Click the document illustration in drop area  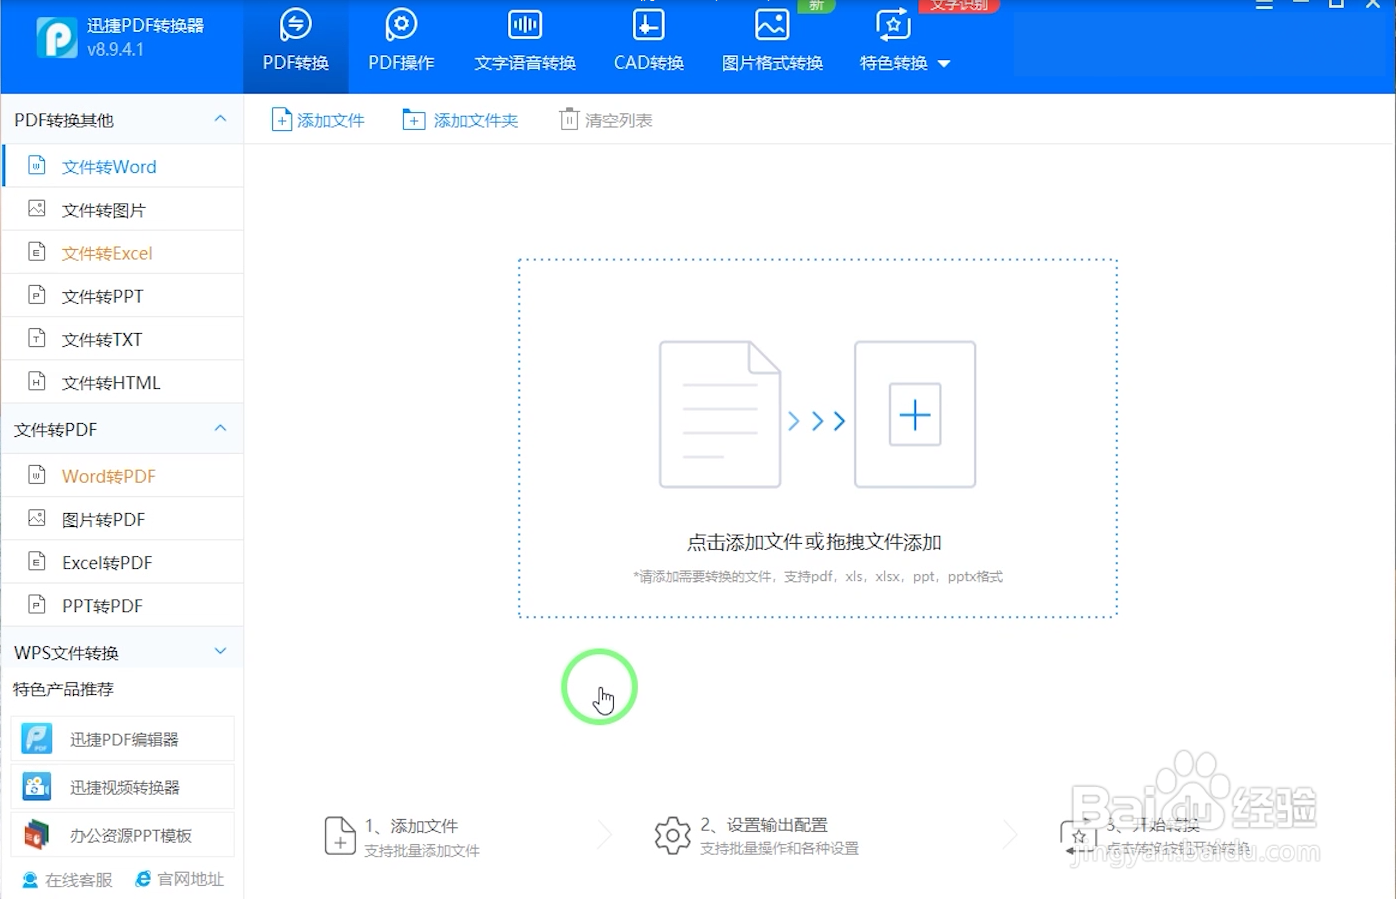720,414
